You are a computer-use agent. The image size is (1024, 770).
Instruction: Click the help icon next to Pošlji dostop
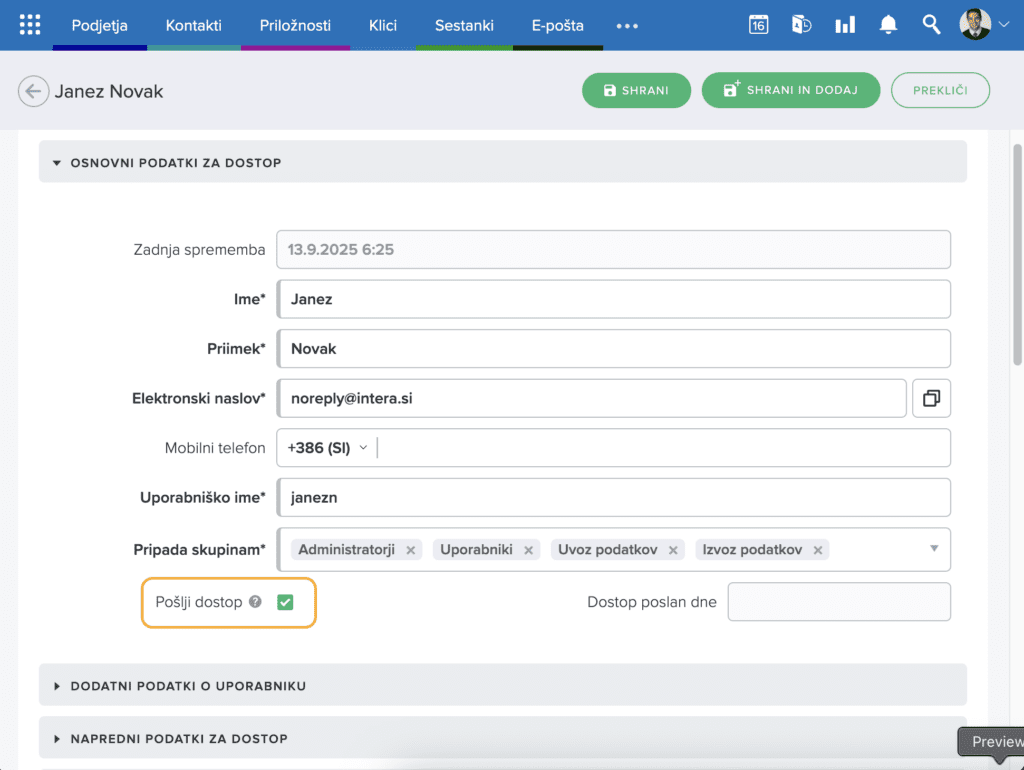click(255, 602)
